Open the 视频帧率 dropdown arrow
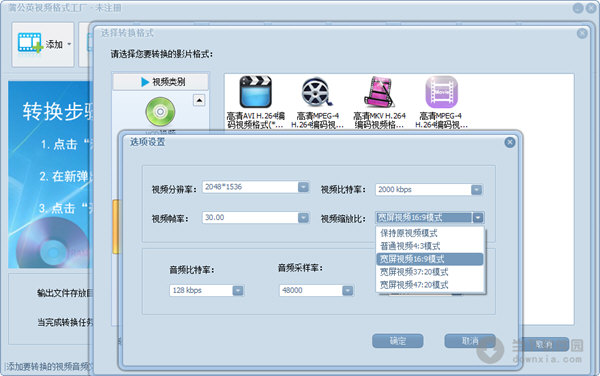The image size is (600, 376). pos(303,218)
